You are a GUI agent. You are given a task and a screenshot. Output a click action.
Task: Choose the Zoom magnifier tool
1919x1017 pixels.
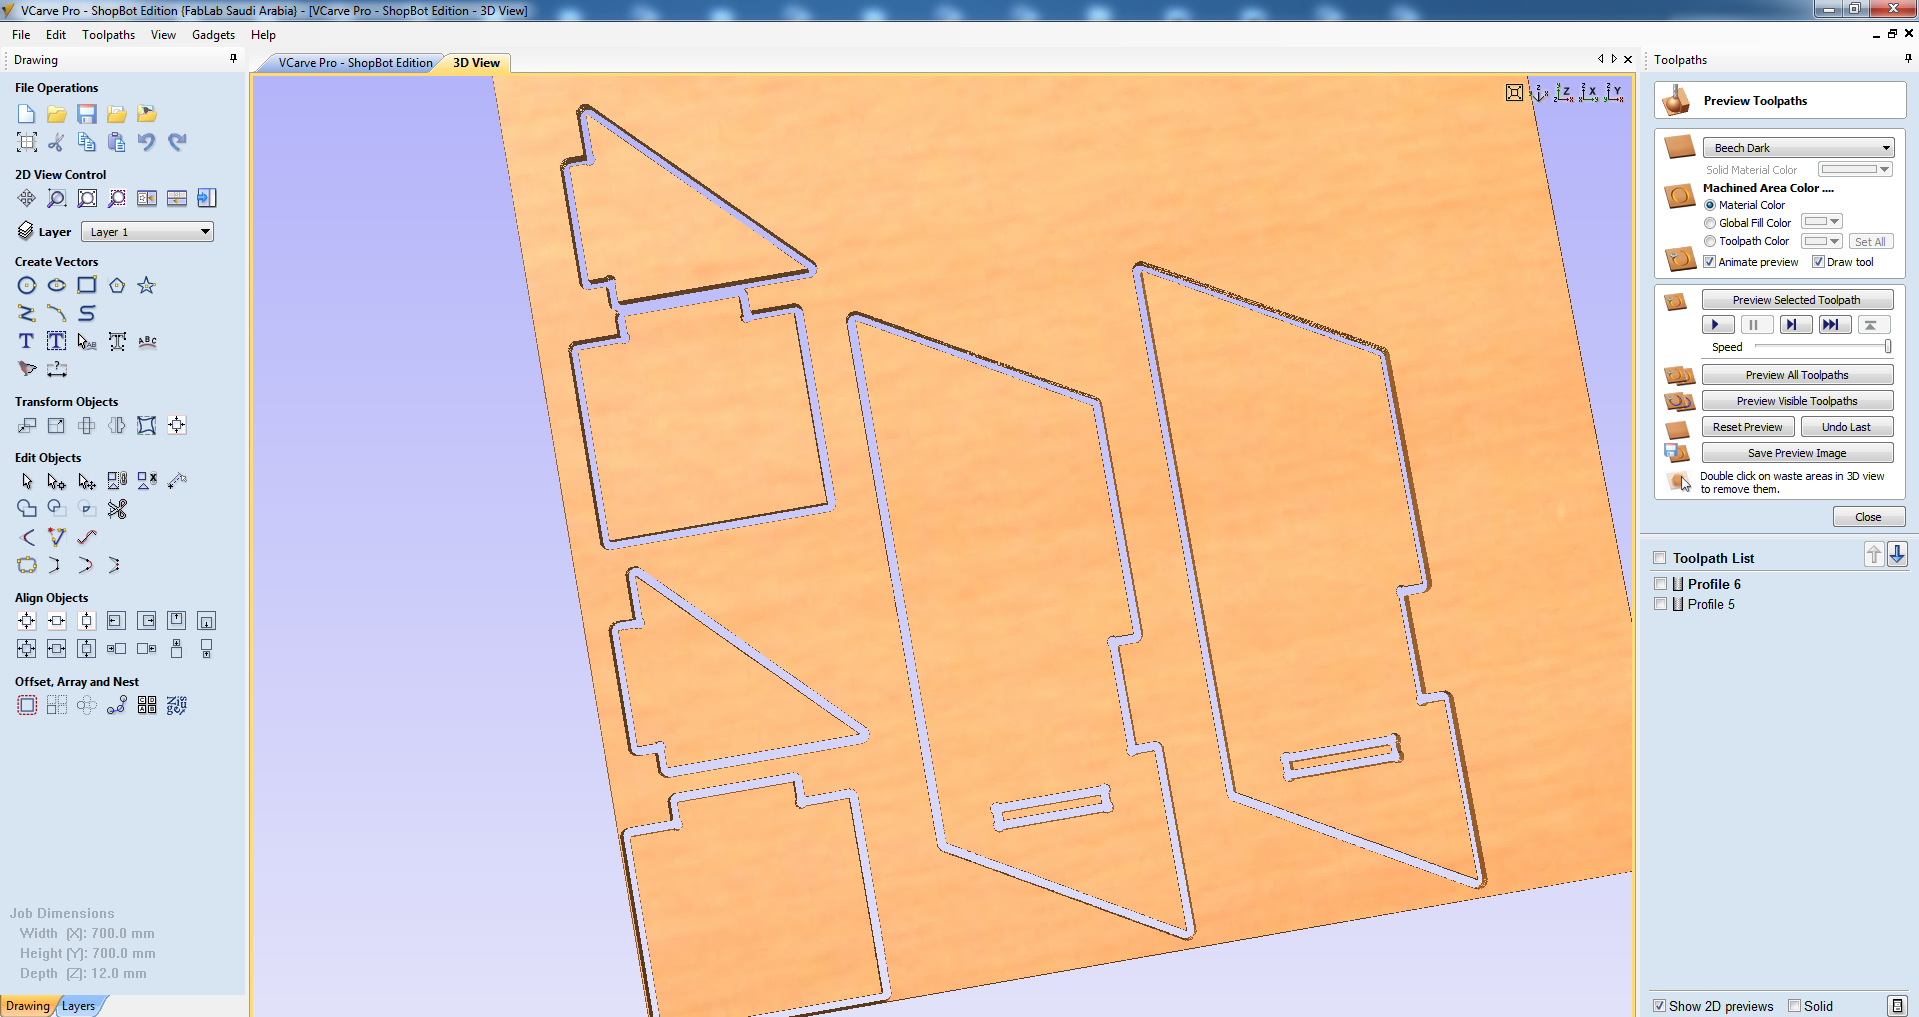57,198
